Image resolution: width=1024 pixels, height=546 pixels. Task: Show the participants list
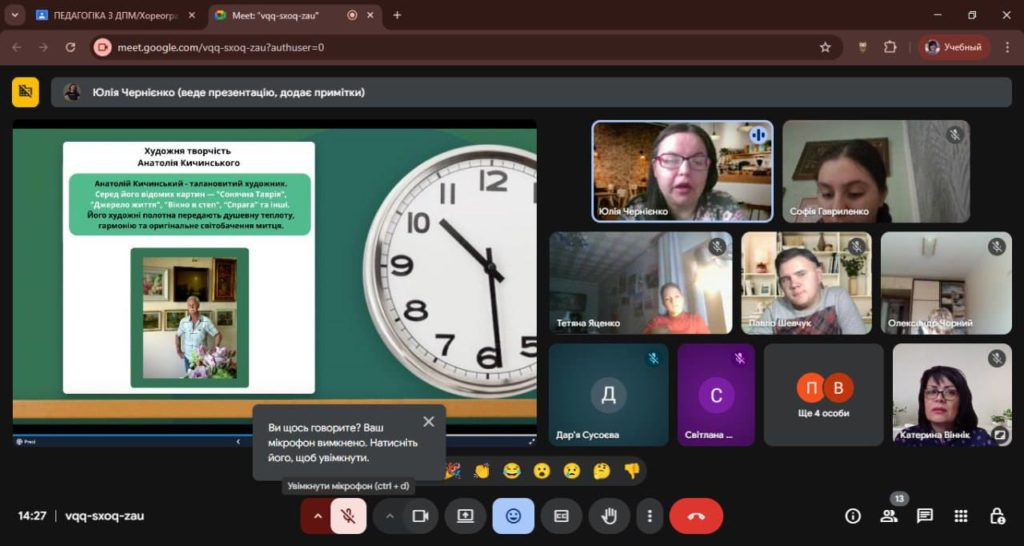pos(888,516)
